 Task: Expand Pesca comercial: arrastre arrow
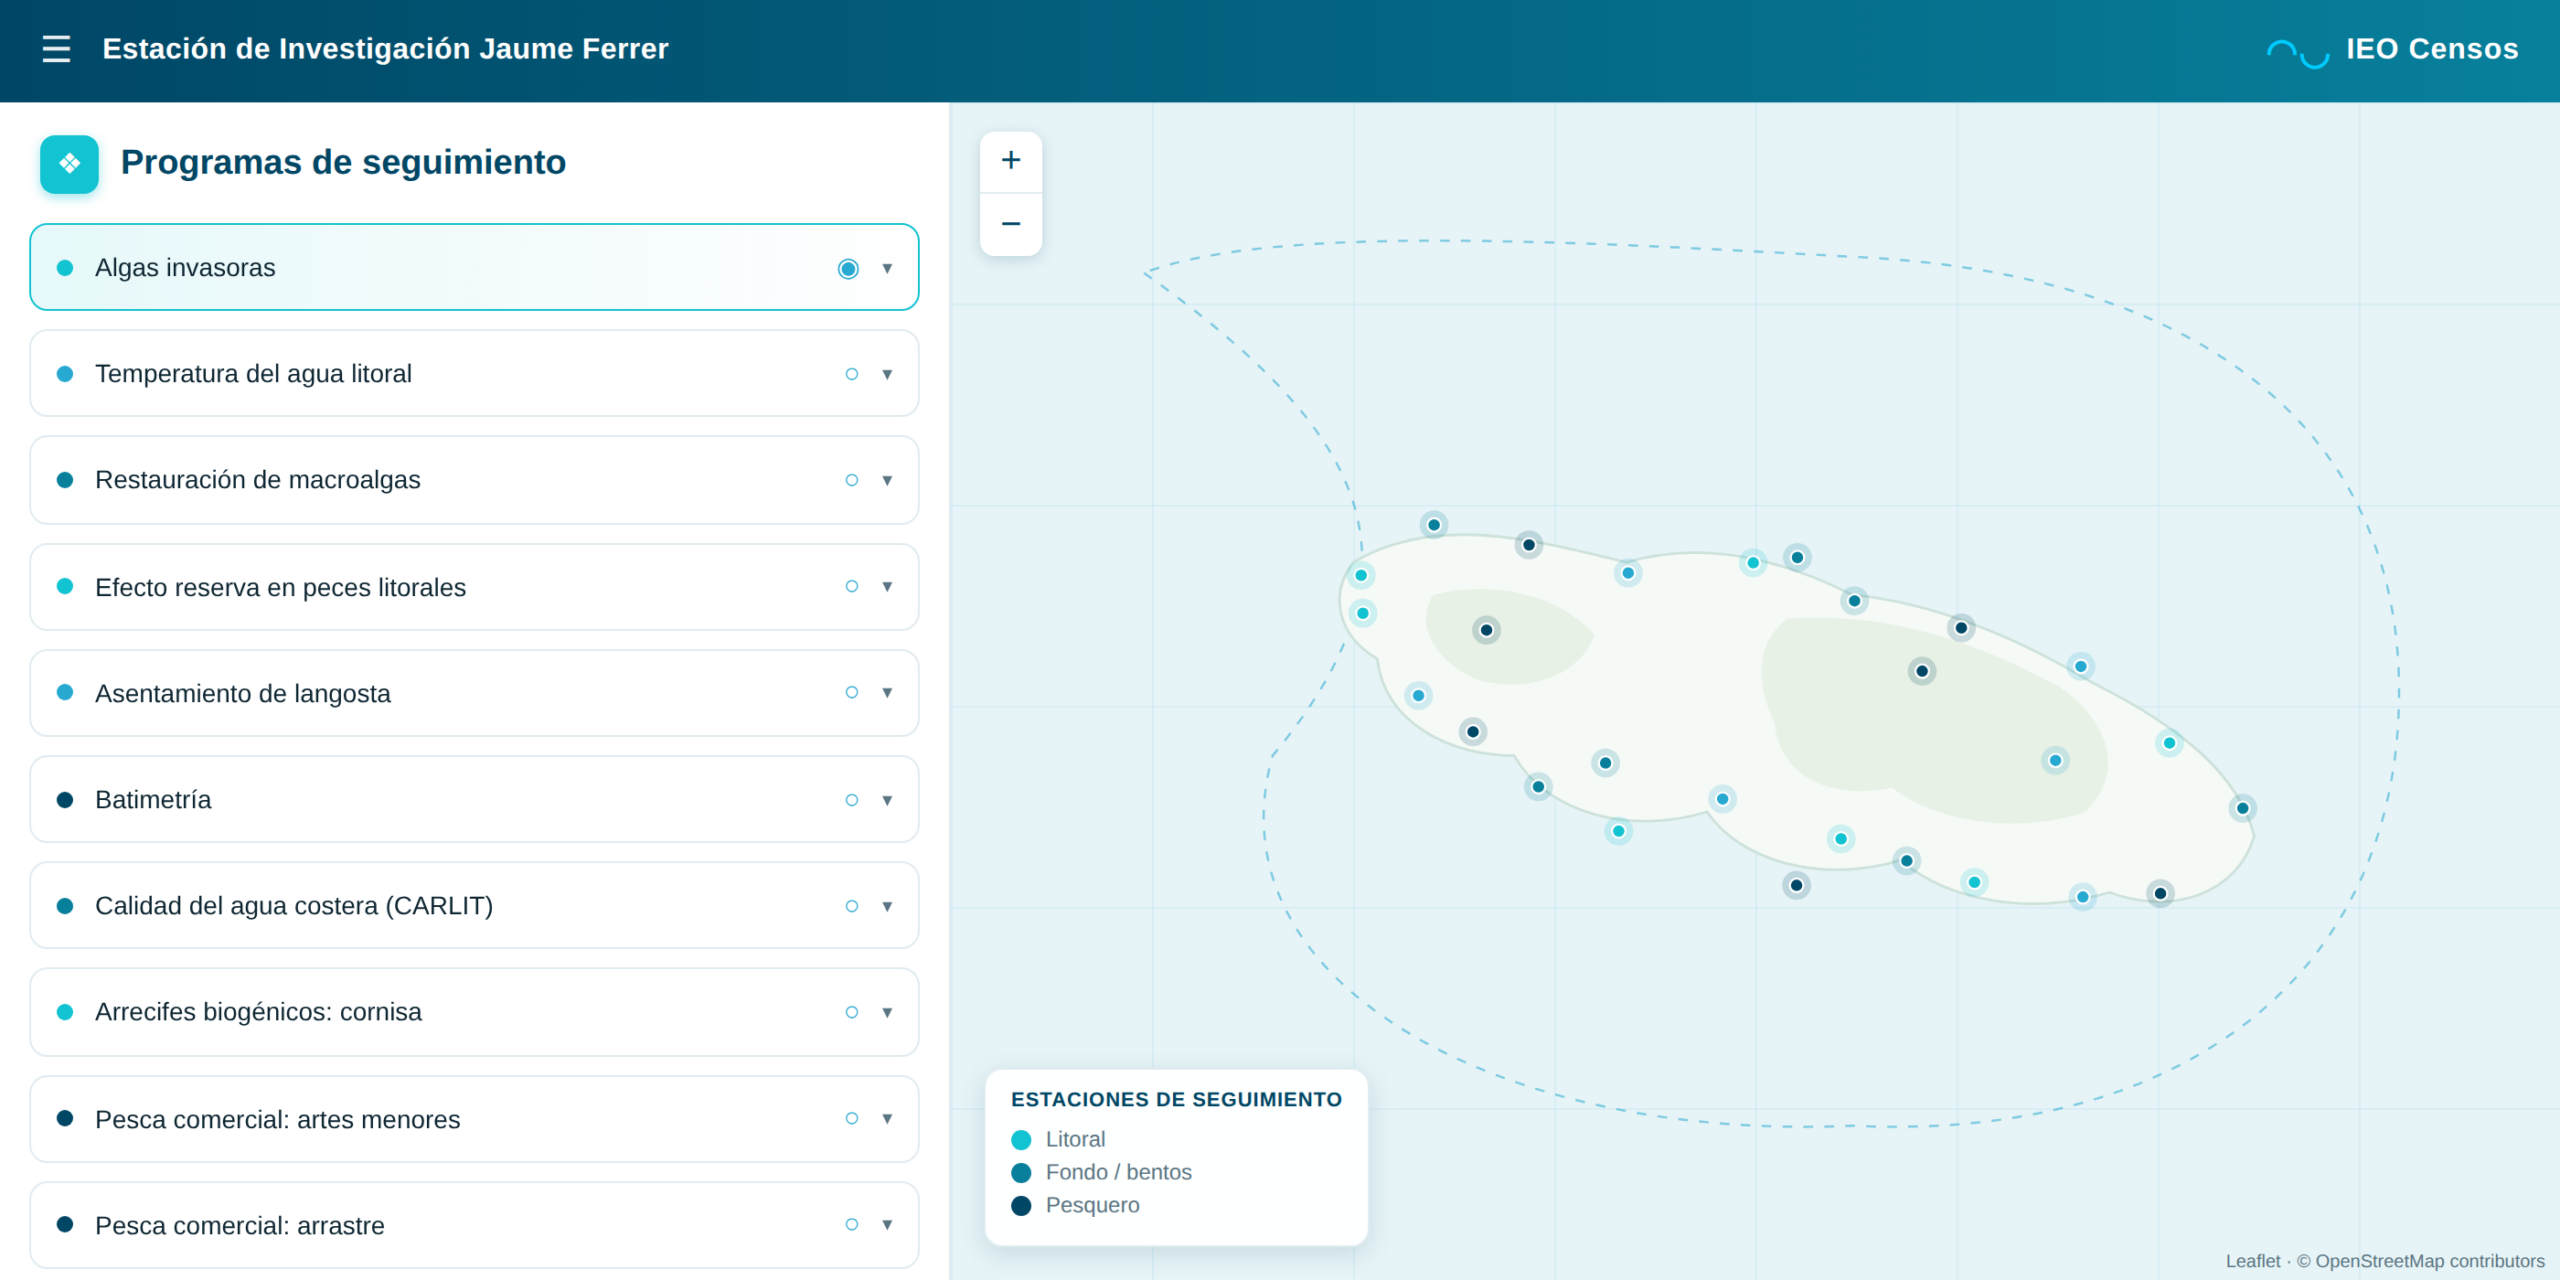pos(887,1224)
